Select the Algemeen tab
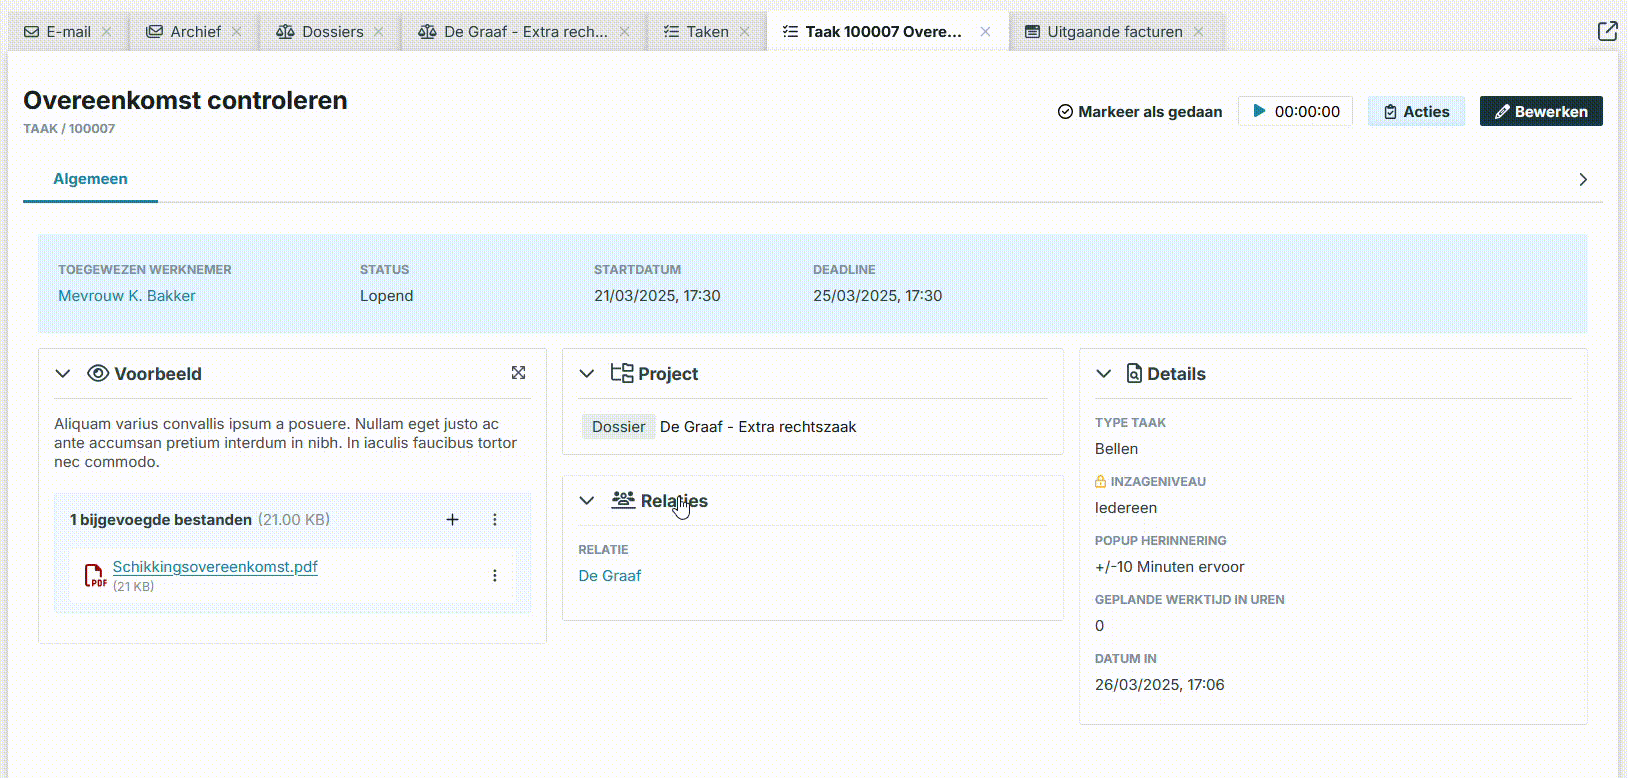Viewport: 1628px width, 778px height. (x=90, y=179)
